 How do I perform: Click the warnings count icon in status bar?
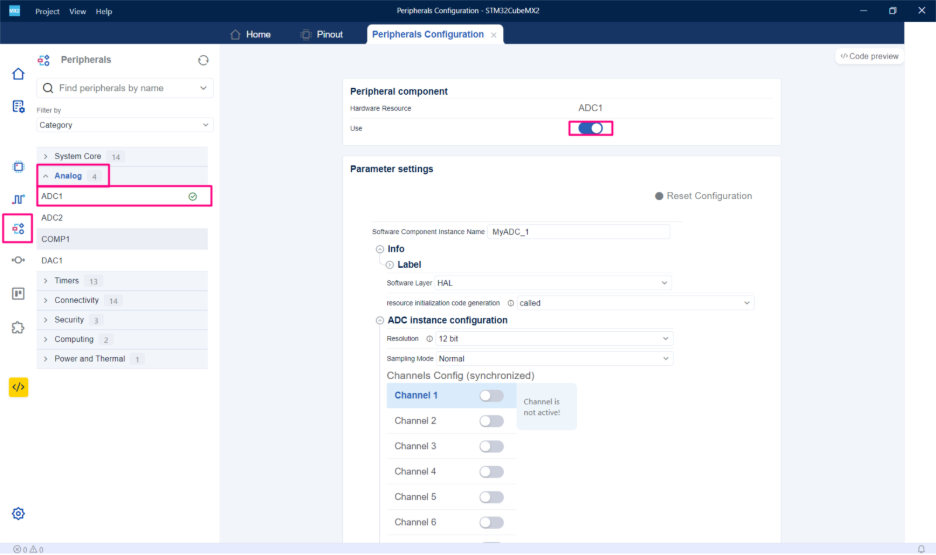(x=33, y=550)
